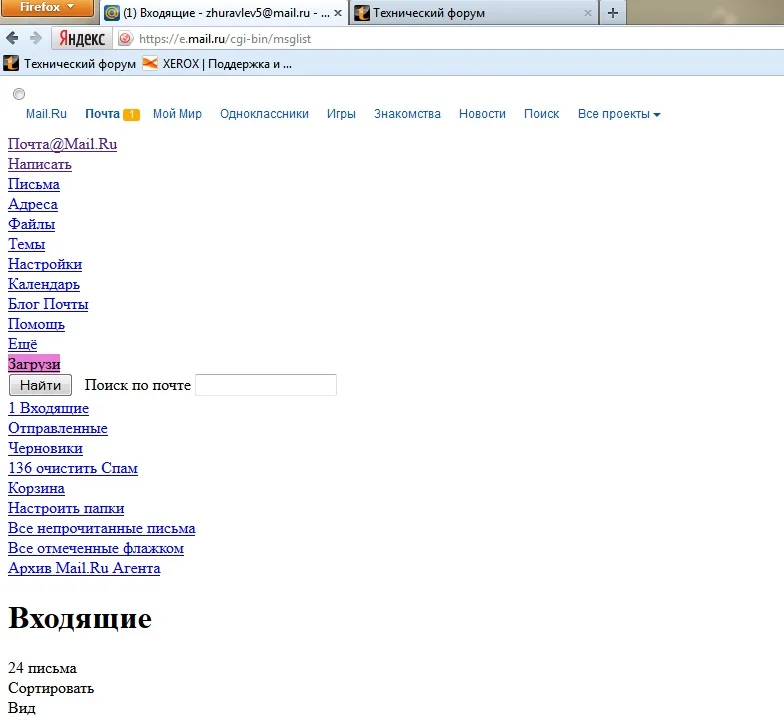Go back using the browser back arrow

coord(12,38)
